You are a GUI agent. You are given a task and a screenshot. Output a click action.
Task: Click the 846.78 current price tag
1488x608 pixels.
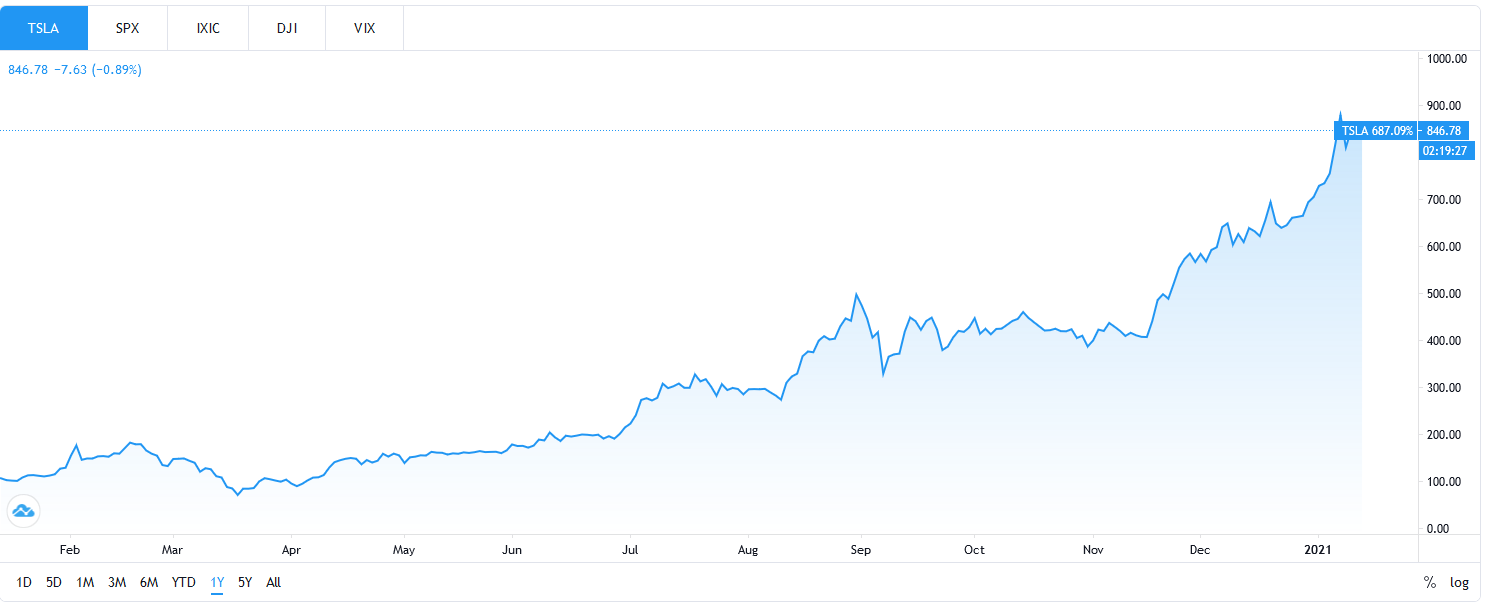[1444, 131]
